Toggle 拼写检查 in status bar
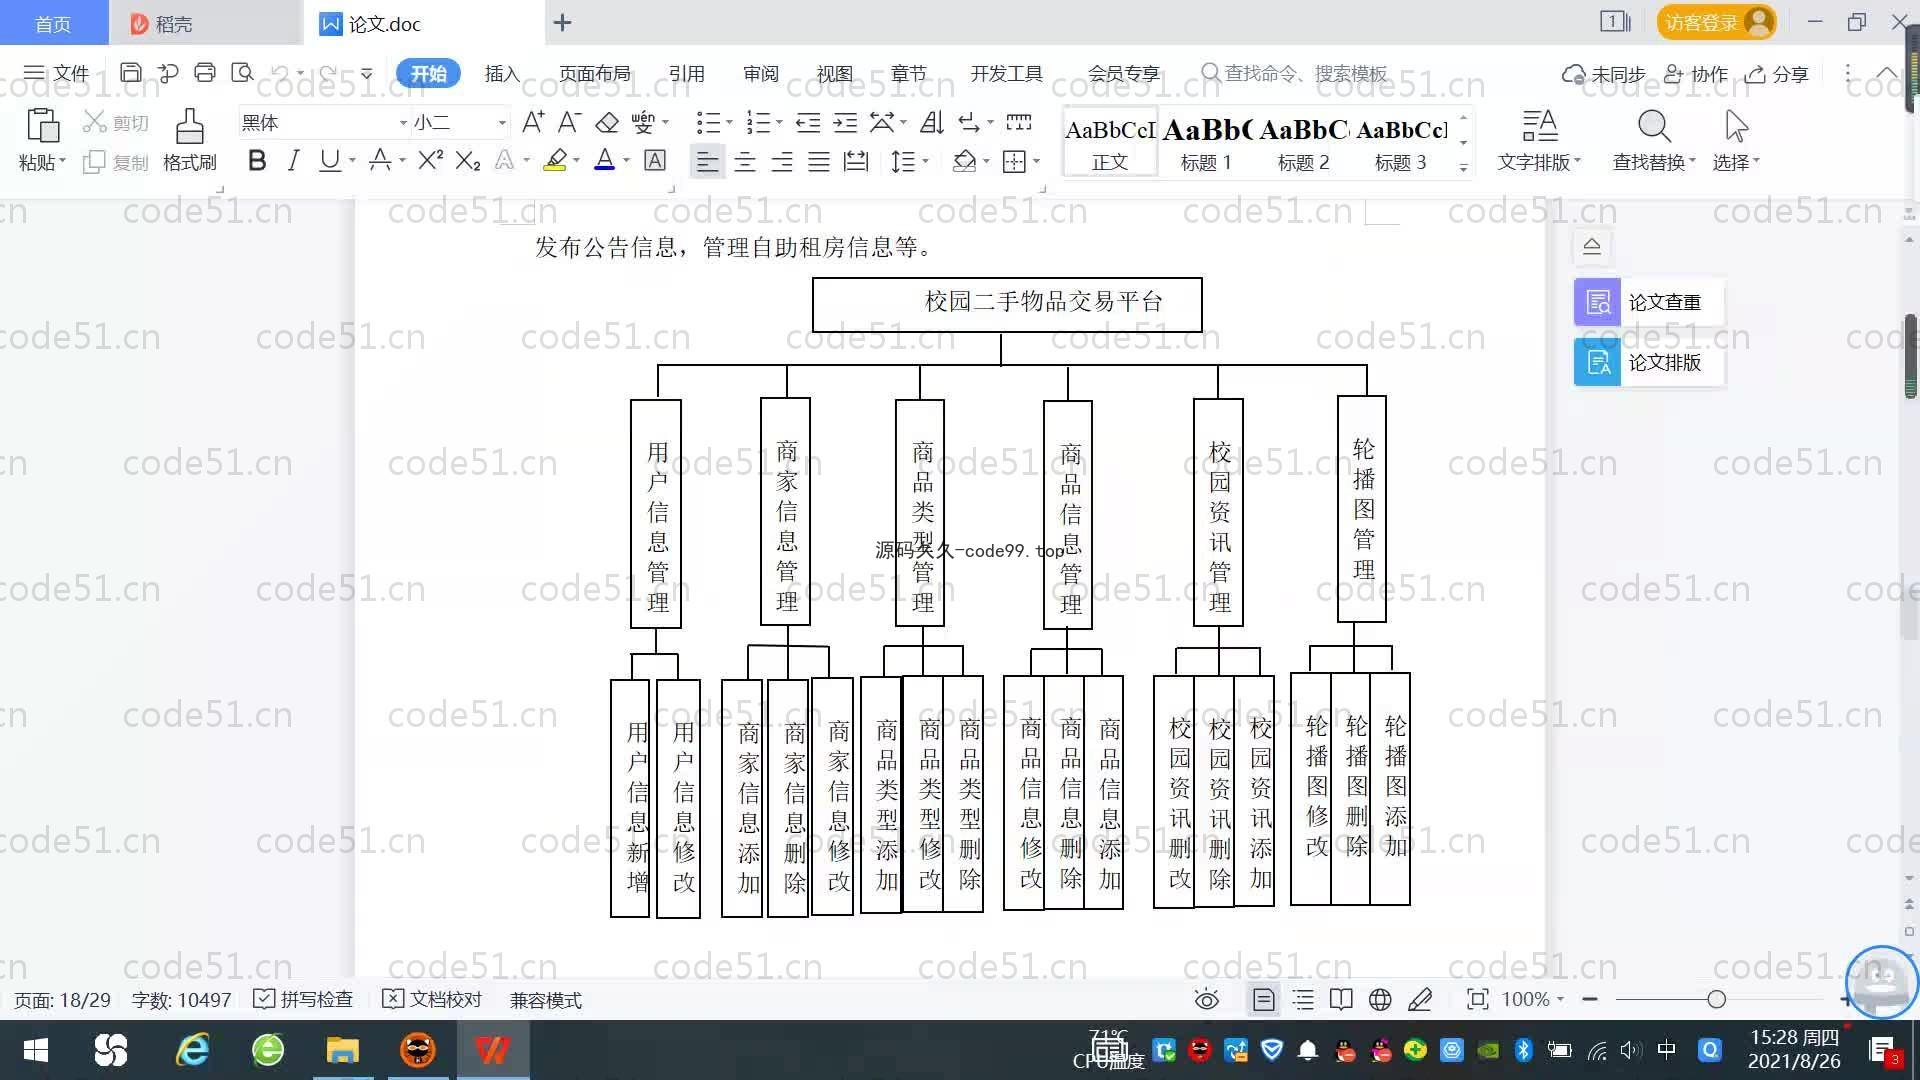 (303, 999)
